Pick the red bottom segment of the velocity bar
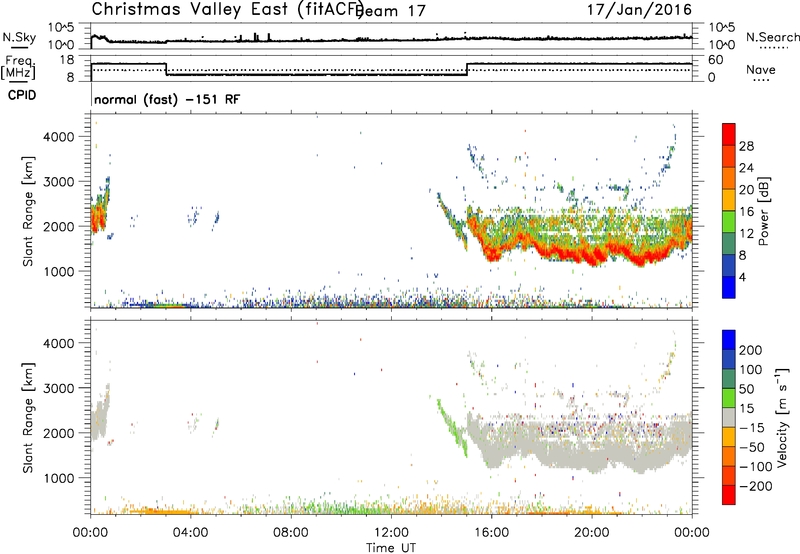 pyautogui.click(x=729, y=495)
